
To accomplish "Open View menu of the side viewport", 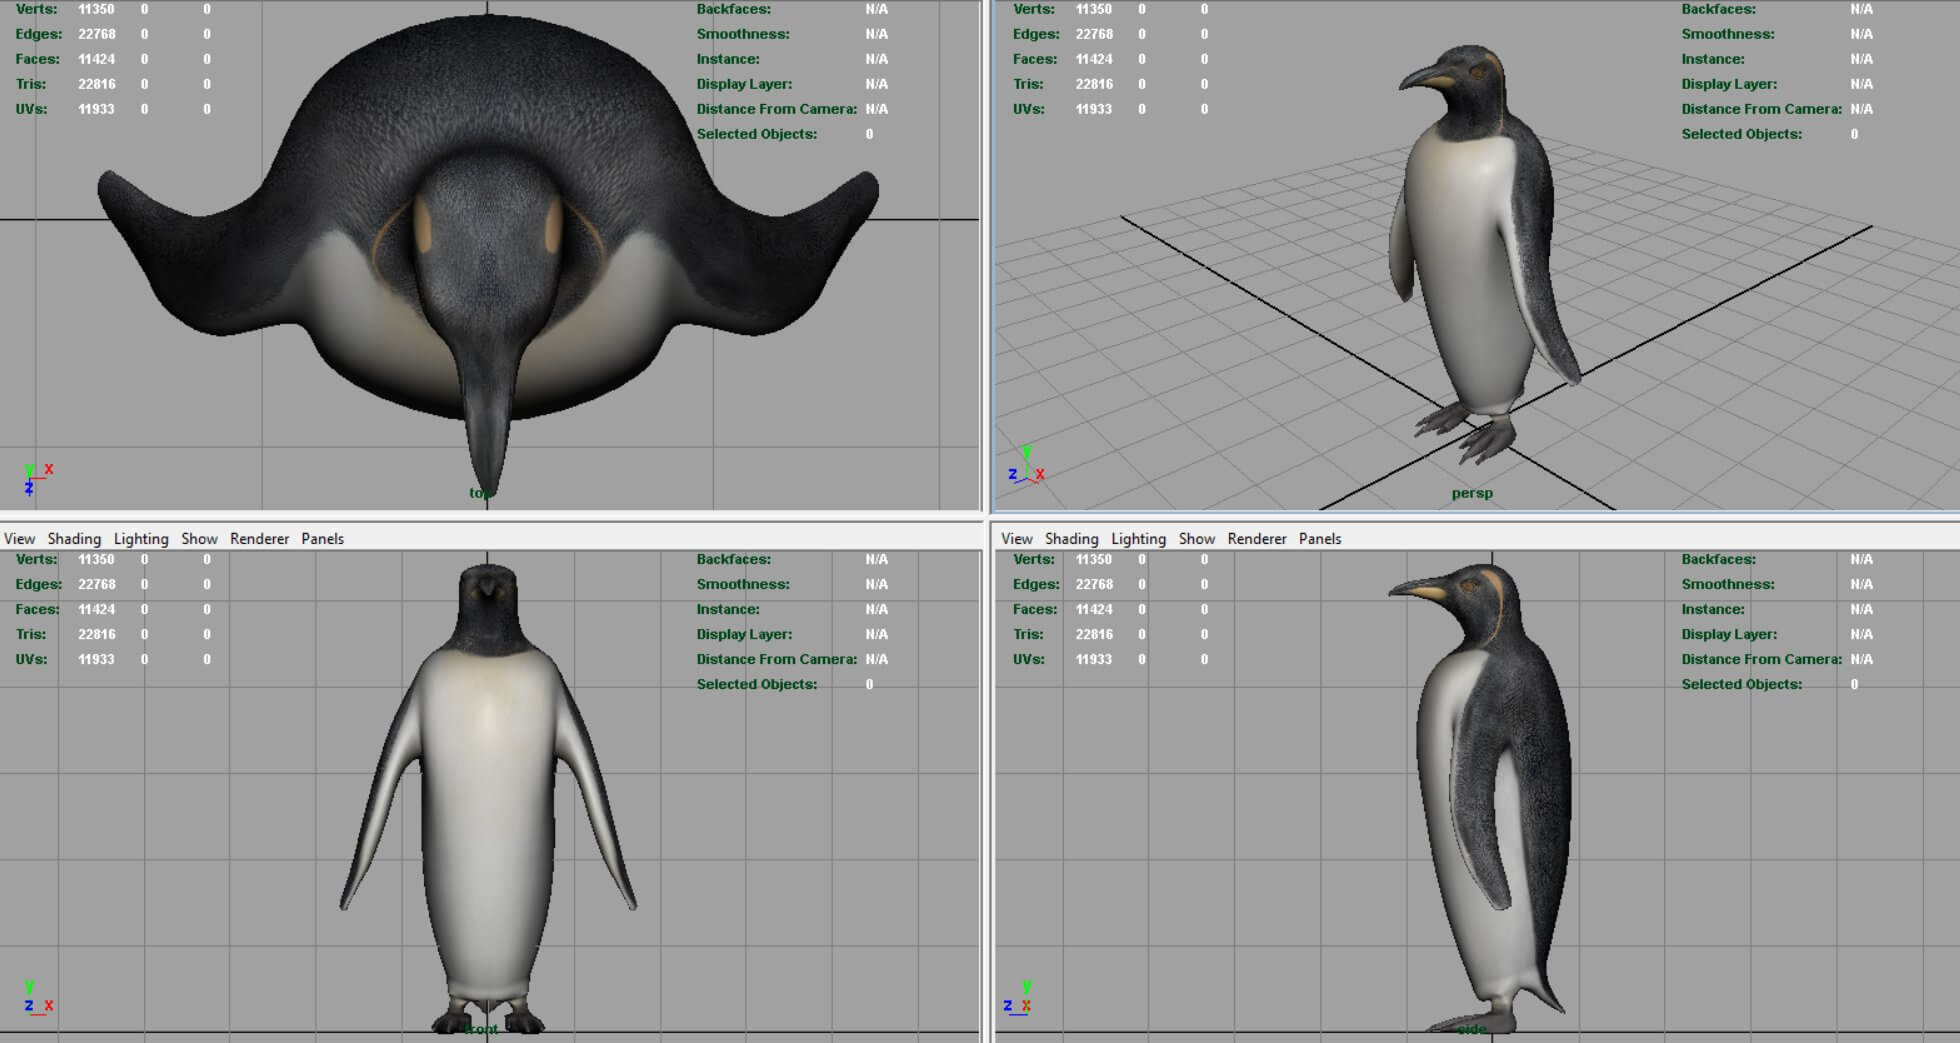I will point(1016,538).
